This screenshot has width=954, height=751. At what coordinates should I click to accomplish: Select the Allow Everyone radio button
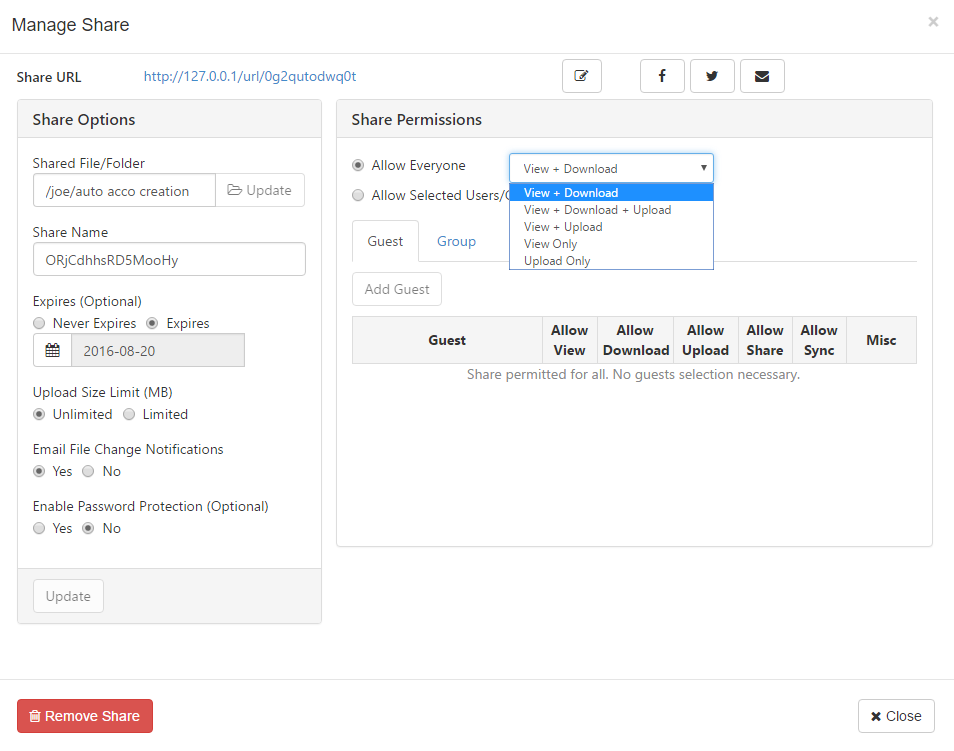(358, 166)
